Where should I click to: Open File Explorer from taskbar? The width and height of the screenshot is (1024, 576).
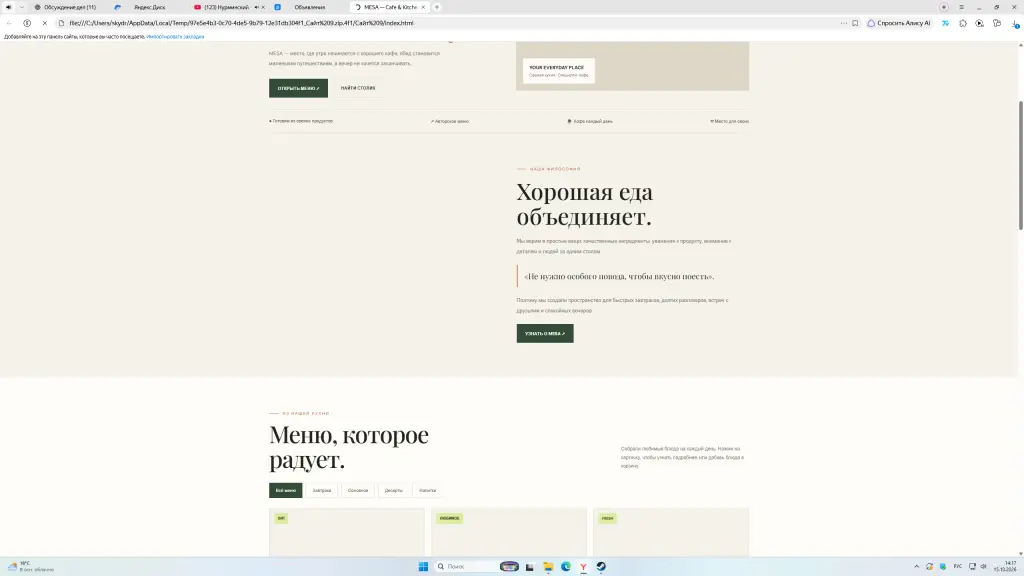(548, 566)
